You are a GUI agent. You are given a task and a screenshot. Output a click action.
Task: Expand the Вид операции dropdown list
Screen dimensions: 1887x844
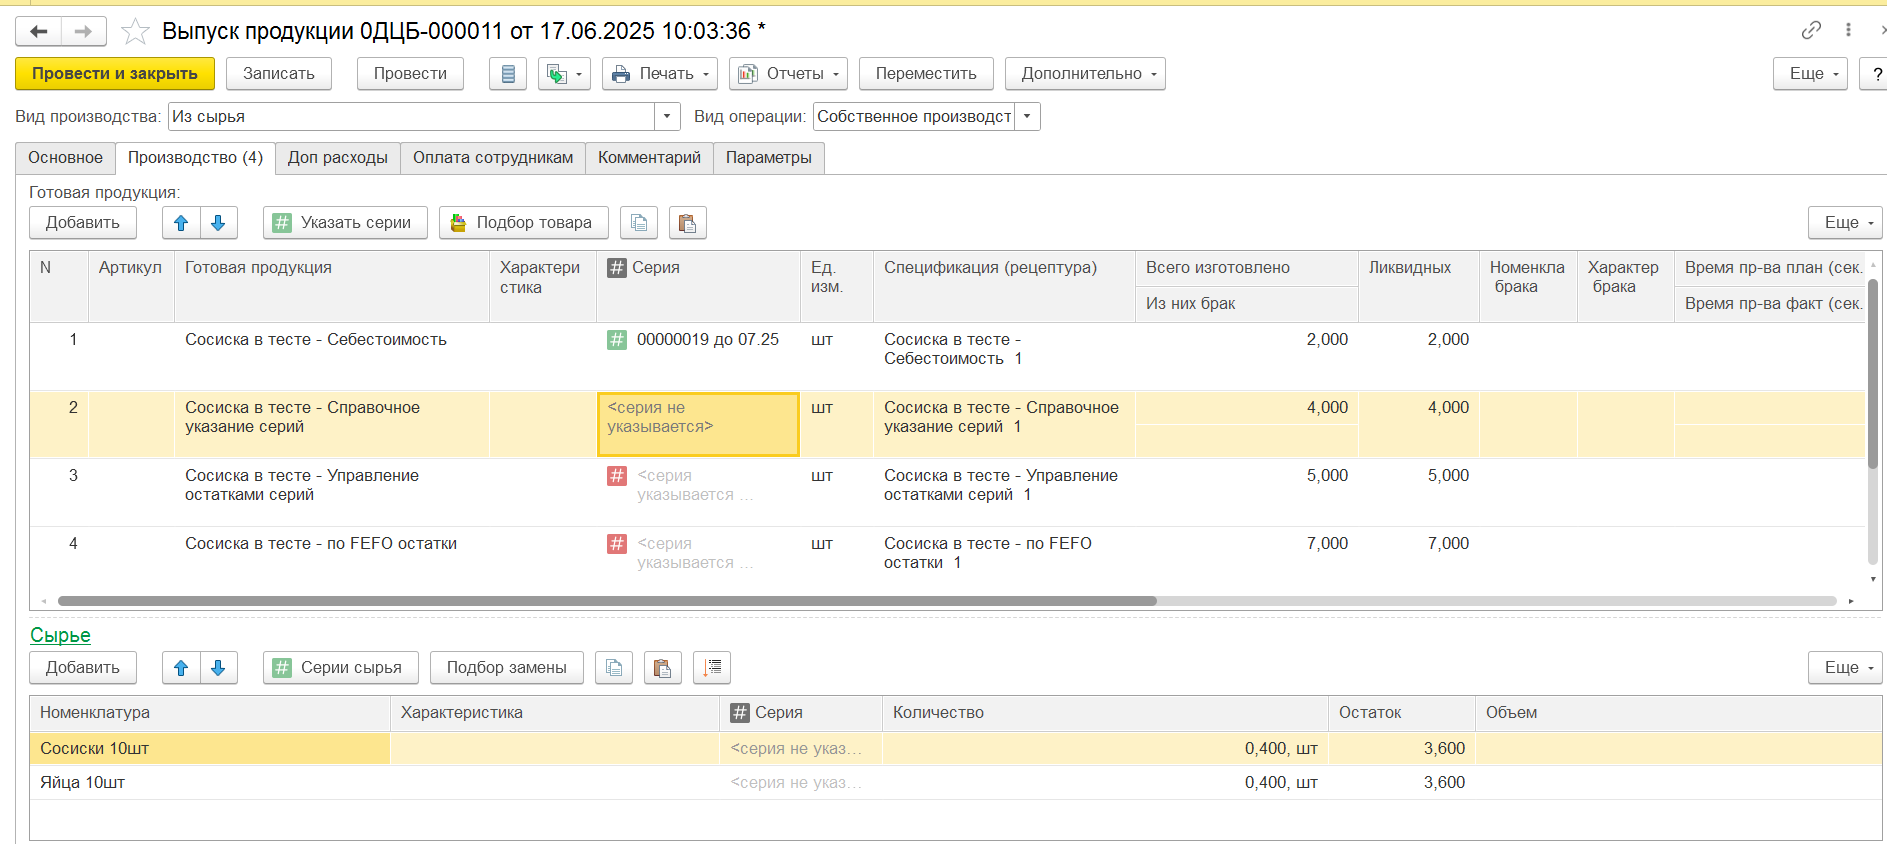click(x=1027, y=117)
